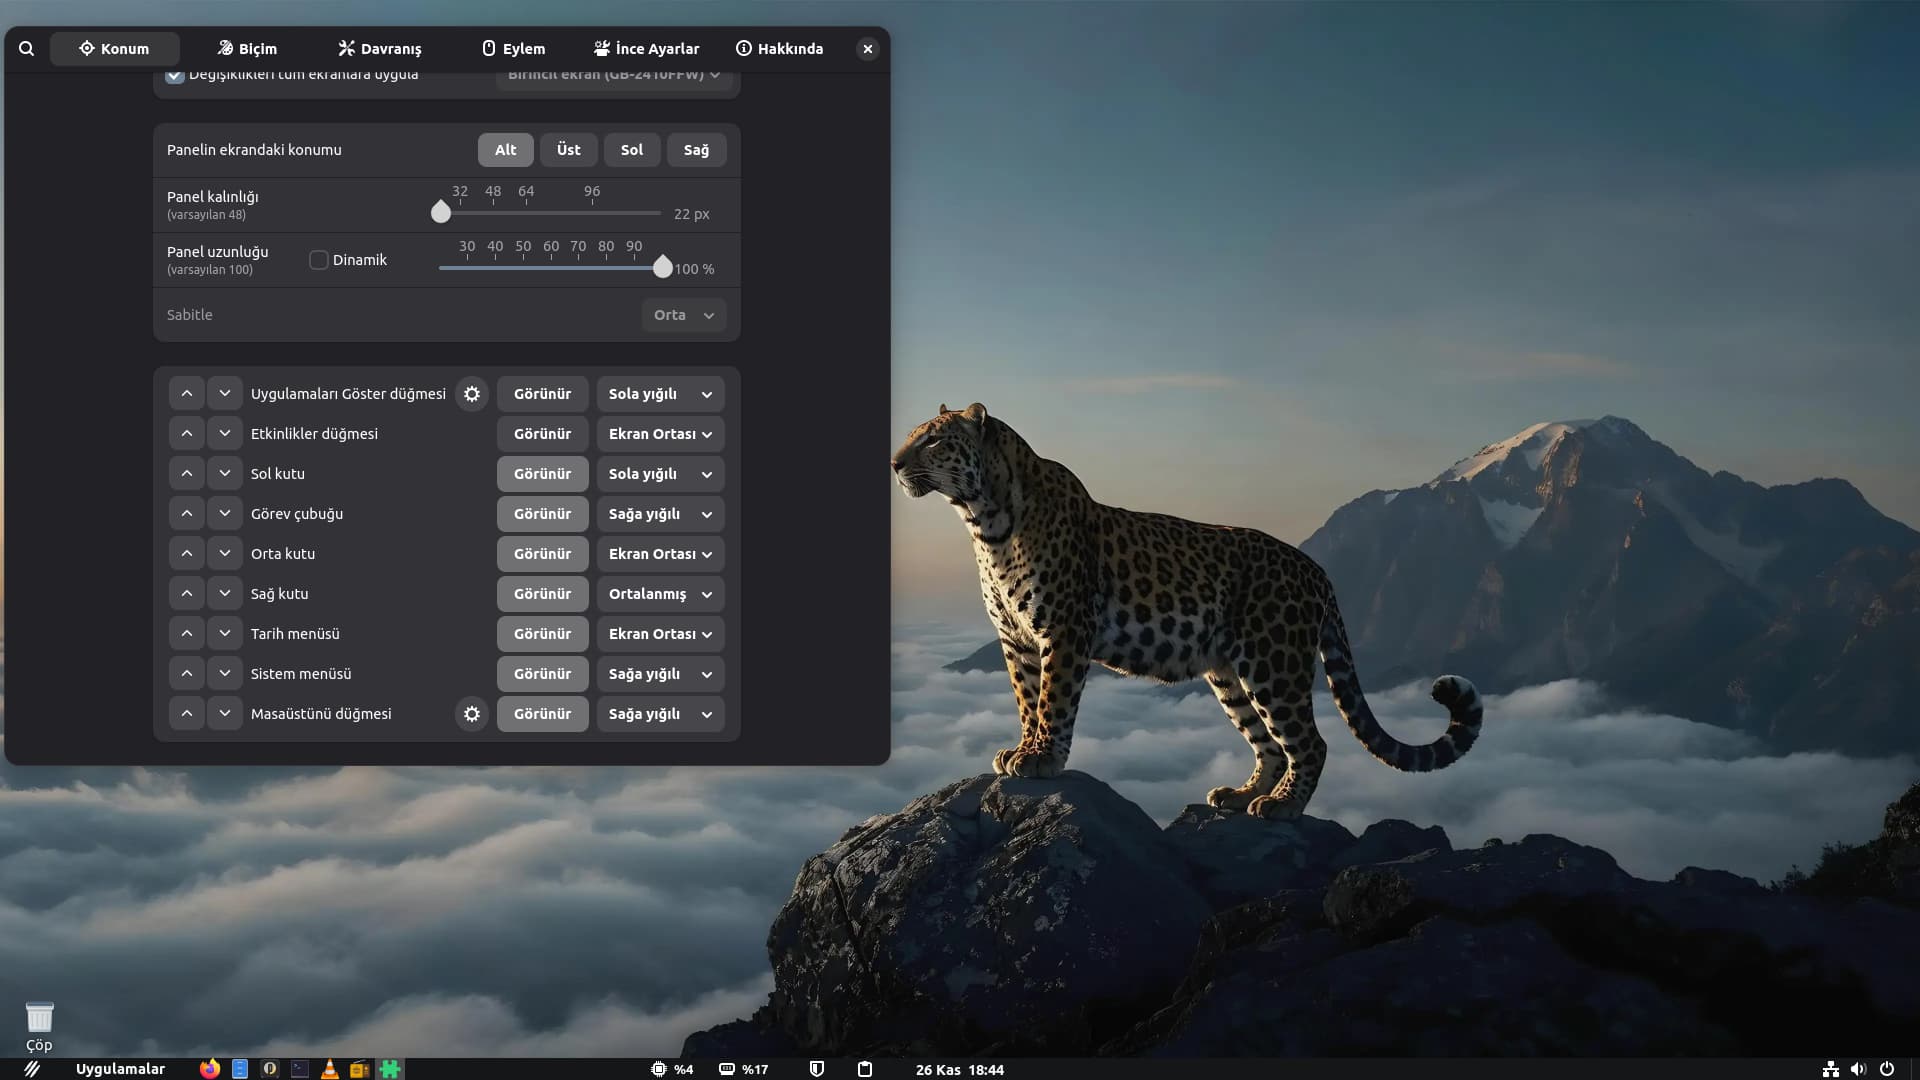The image size is (1920, 1080).
Task: Click the green puzzle extensions icon
Action: pos(390,1069)
